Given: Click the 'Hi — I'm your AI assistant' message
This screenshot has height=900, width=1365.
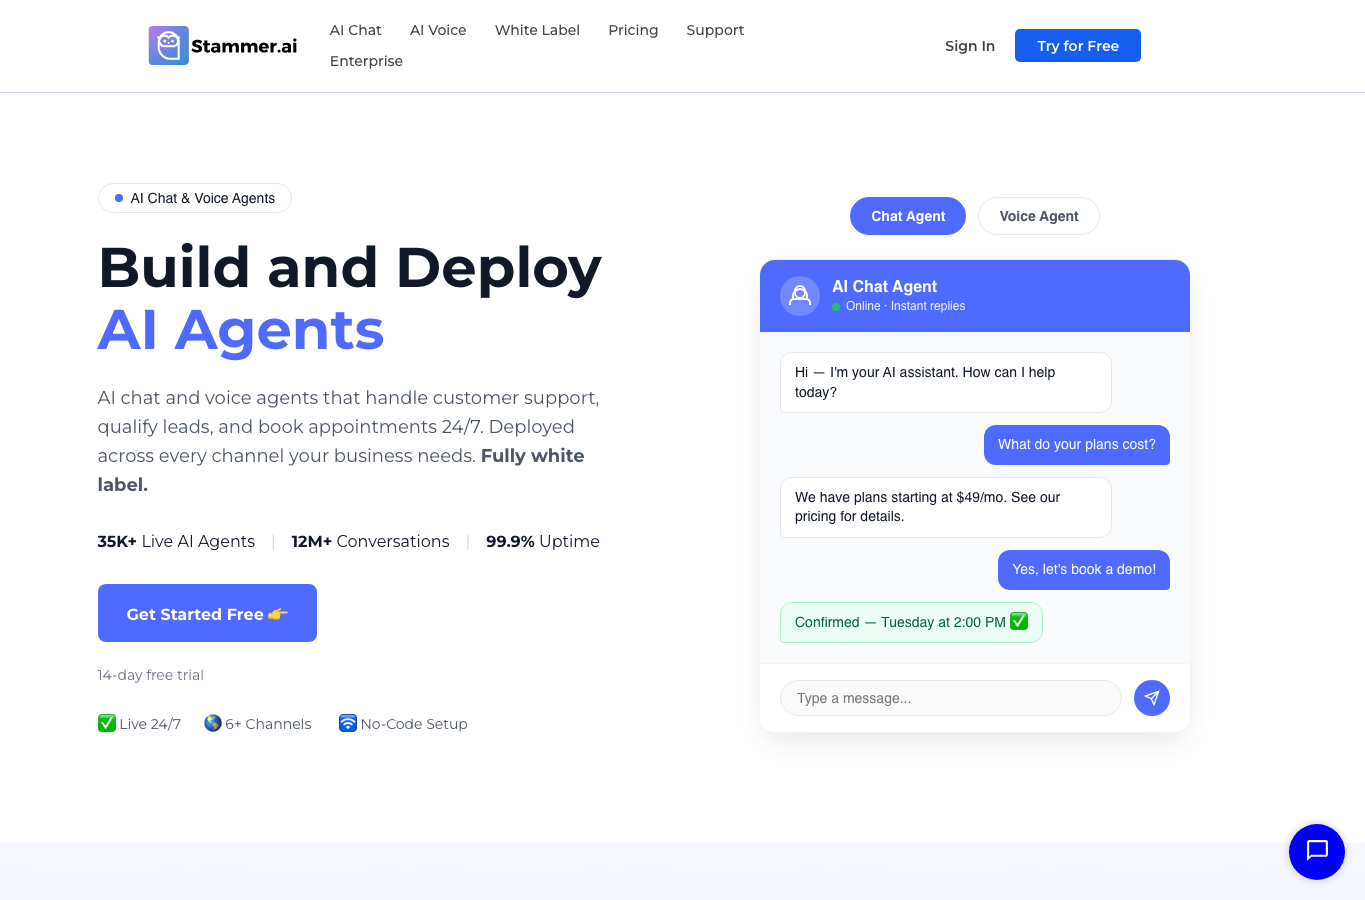Looking at the screenshot, I should click(x=946, y=382).
